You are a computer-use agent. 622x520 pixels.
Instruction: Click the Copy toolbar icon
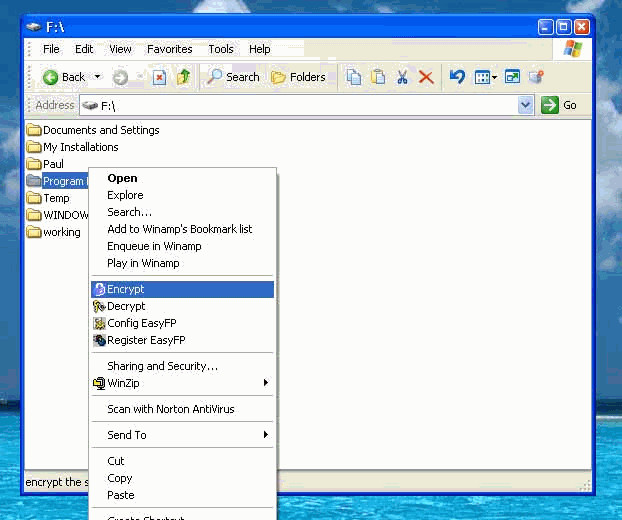click(353, 77)
